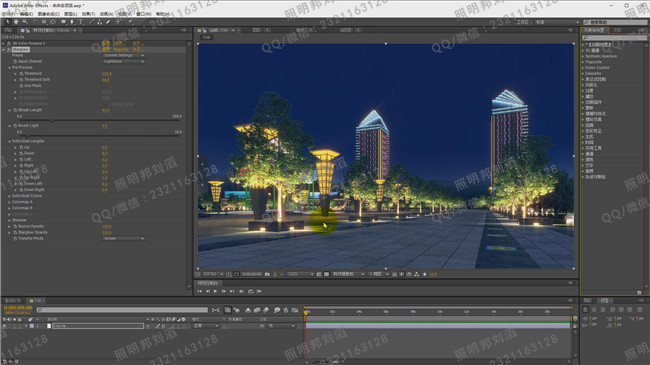This screenshot has width=650, height=365.
Task: Jump to first frame in preview panel
Action: [x=200, y=291]
